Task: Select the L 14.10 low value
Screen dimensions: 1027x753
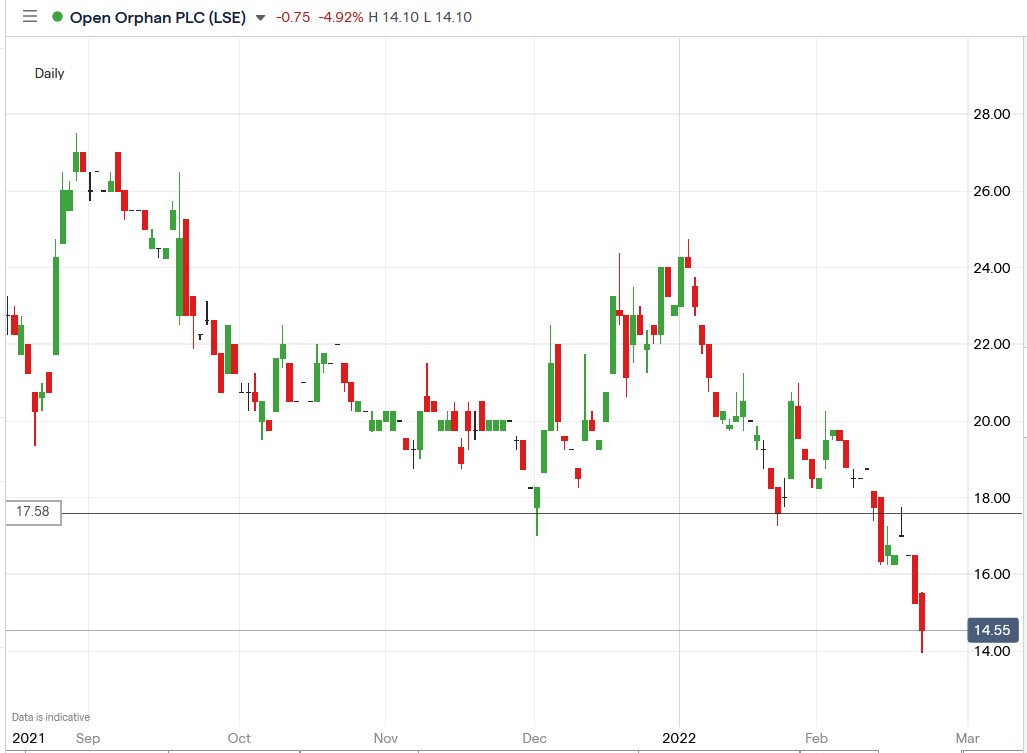Action: tap(449, 17)
